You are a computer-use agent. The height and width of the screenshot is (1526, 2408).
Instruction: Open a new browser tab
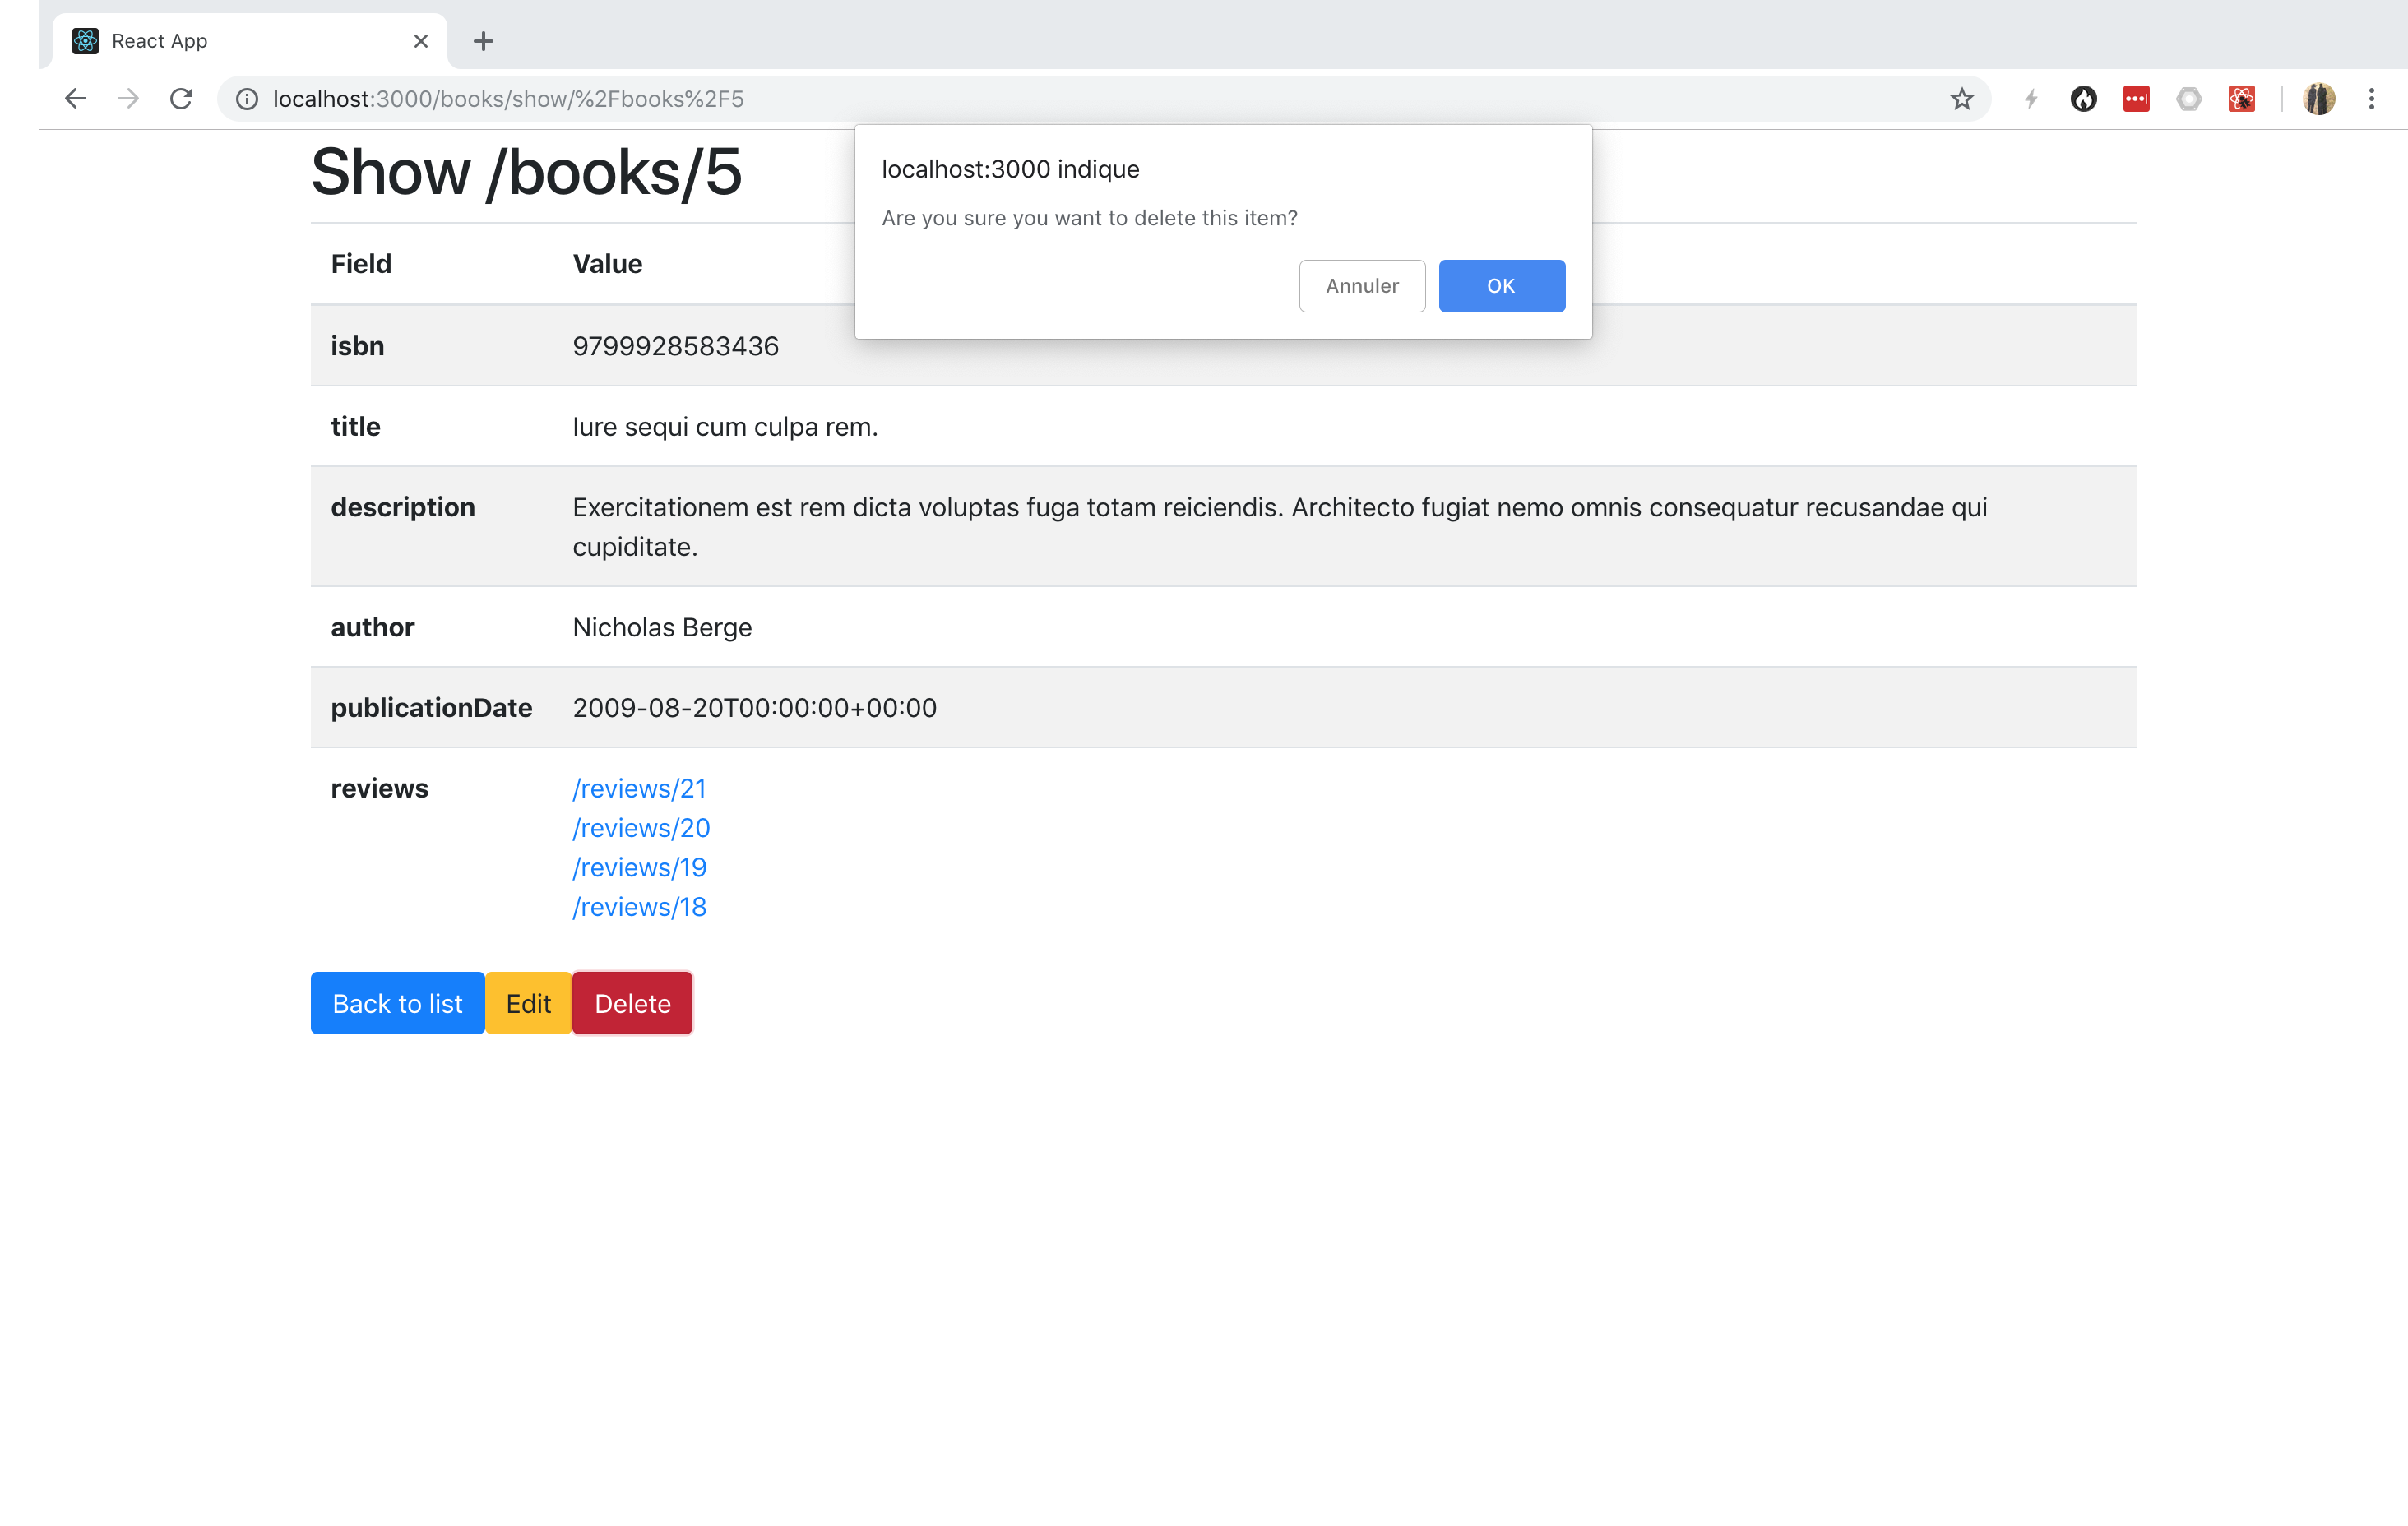483,41
